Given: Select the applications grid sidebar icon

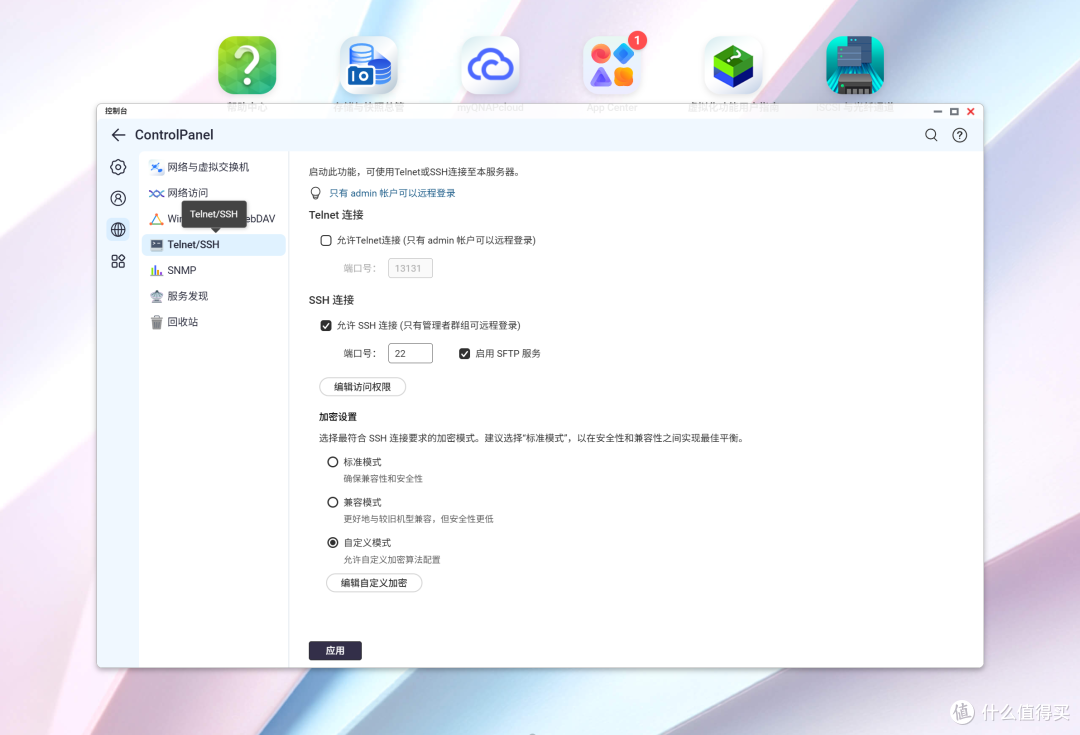Looking at the screenshot, I should tap(118, 261).
